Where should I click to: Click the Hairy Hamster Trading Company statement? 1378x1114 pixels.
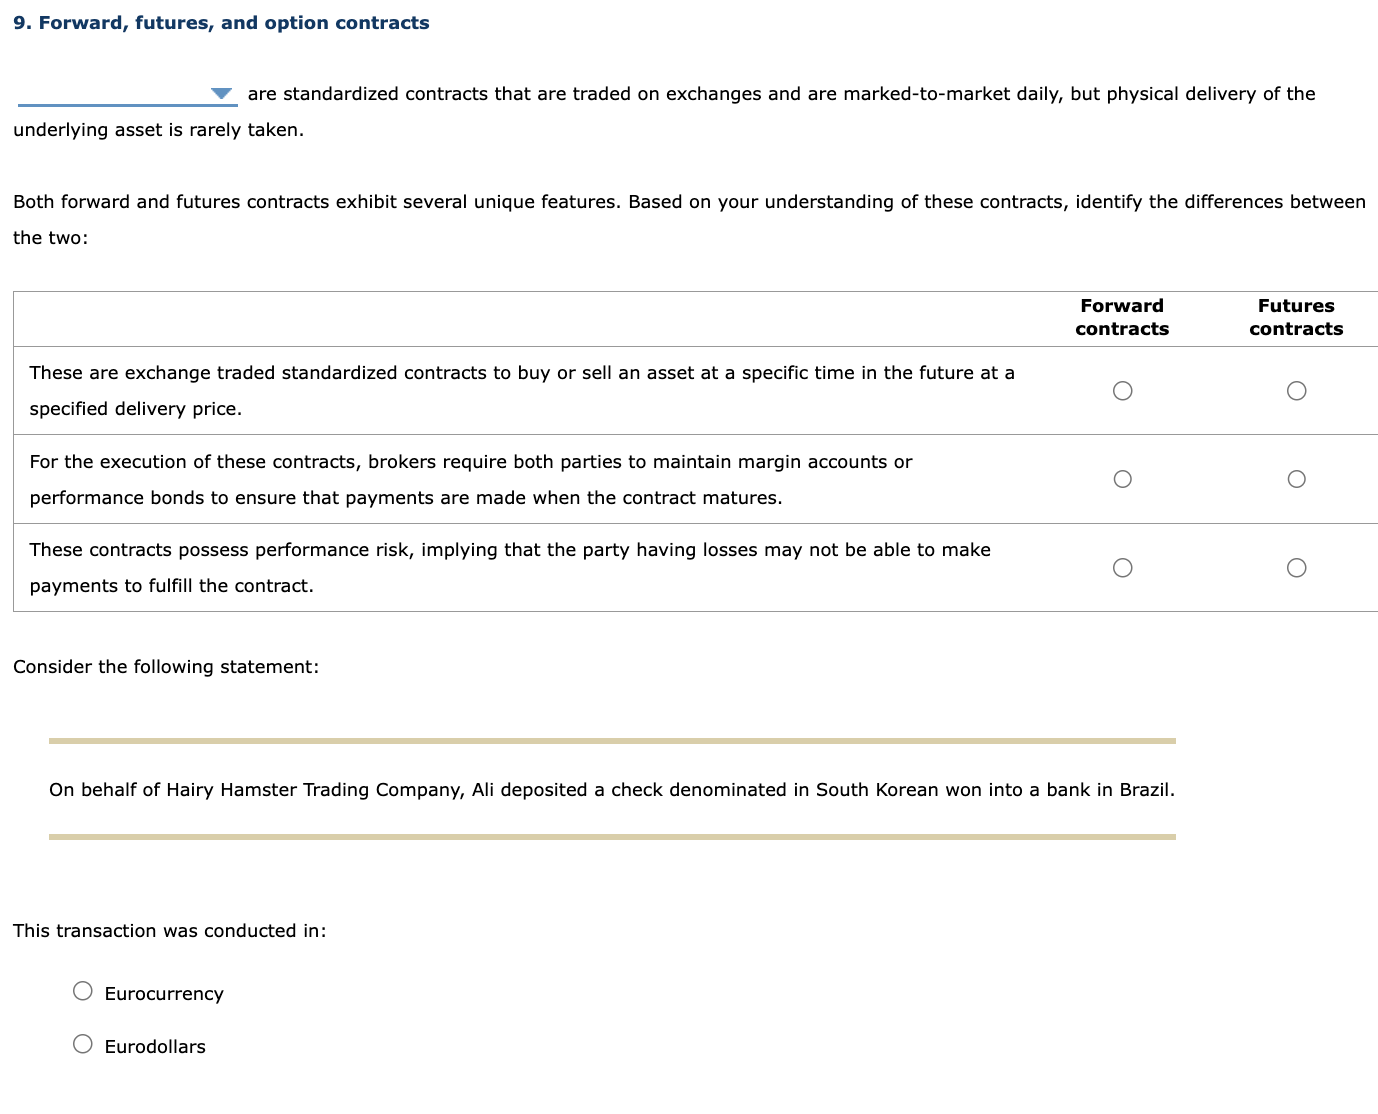pos(611,790)
